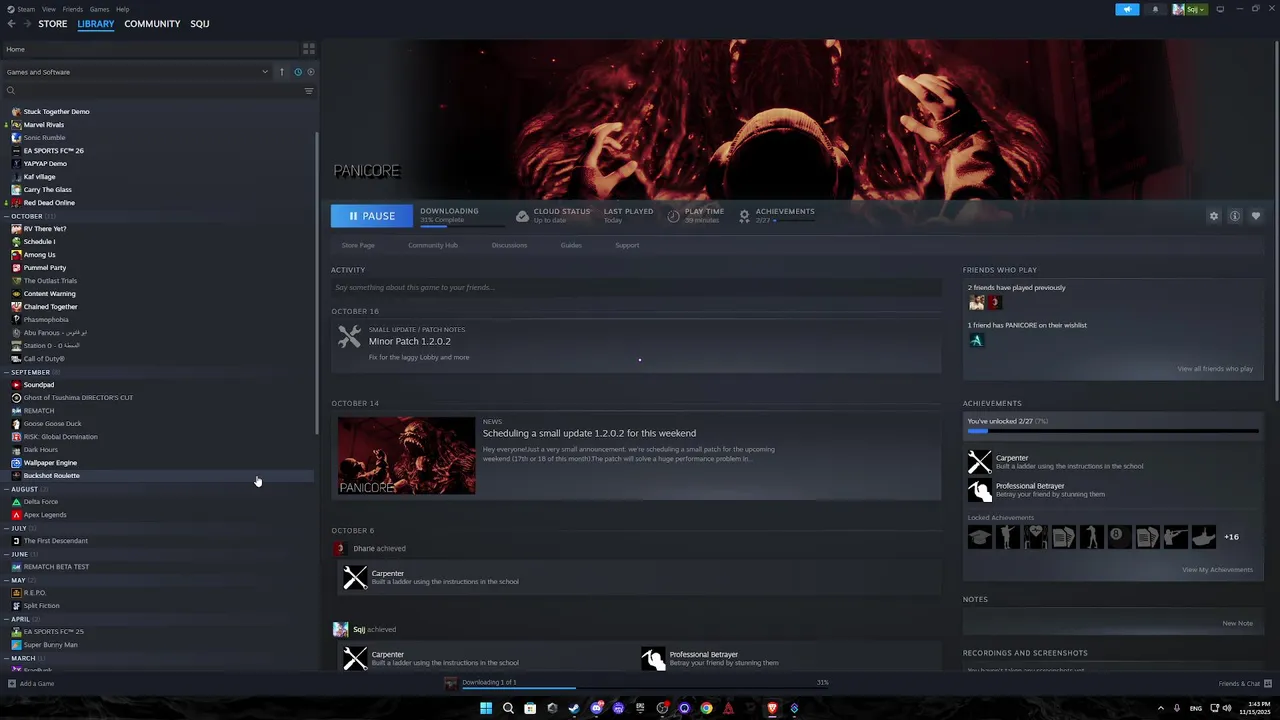Click the Cloud Status icon
This screenshot has height=720, width=1280.
click(522, 216)
